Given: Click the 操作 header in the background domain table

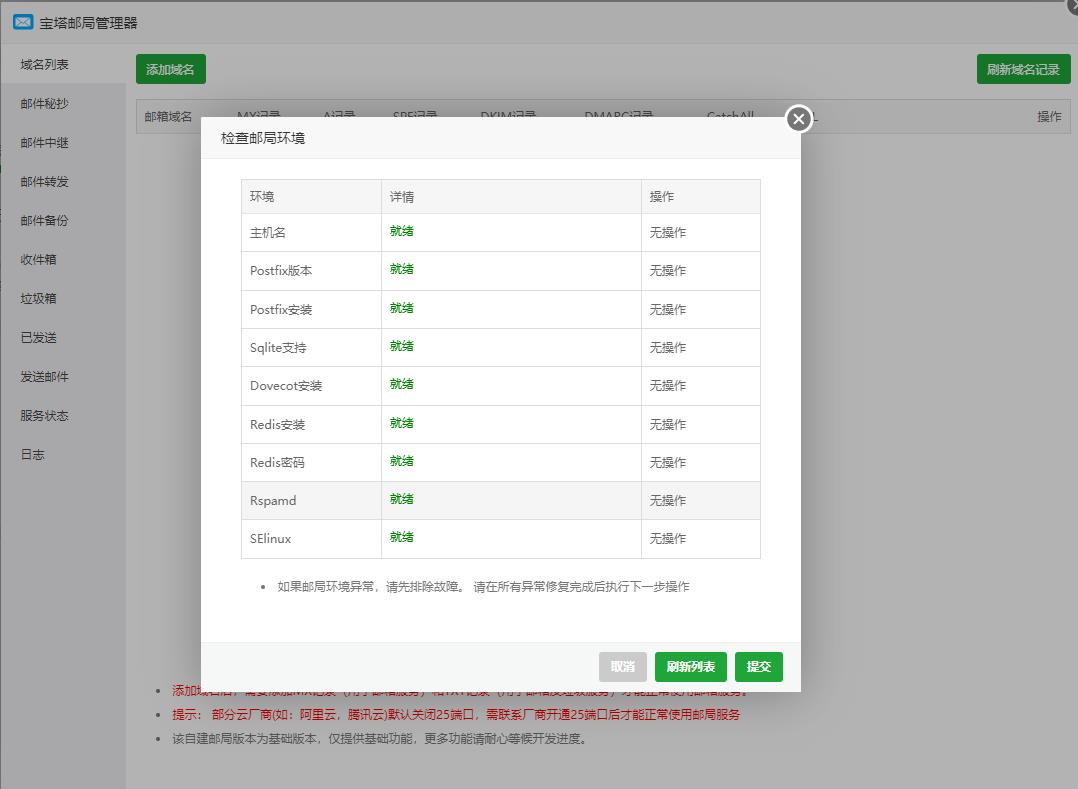Looking at the screenshot, I should click(x=1049, y=117).
